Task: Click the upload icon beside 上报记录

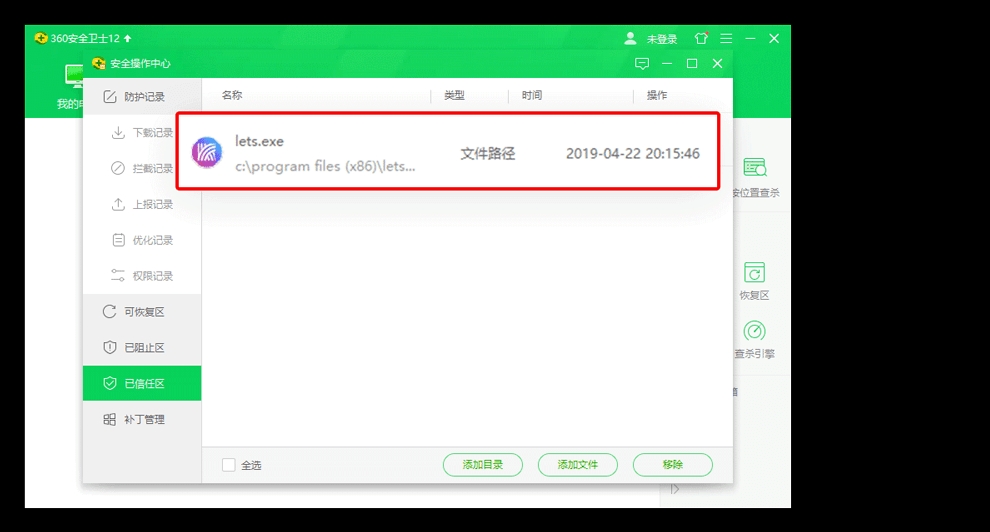Action: point(118,204)
